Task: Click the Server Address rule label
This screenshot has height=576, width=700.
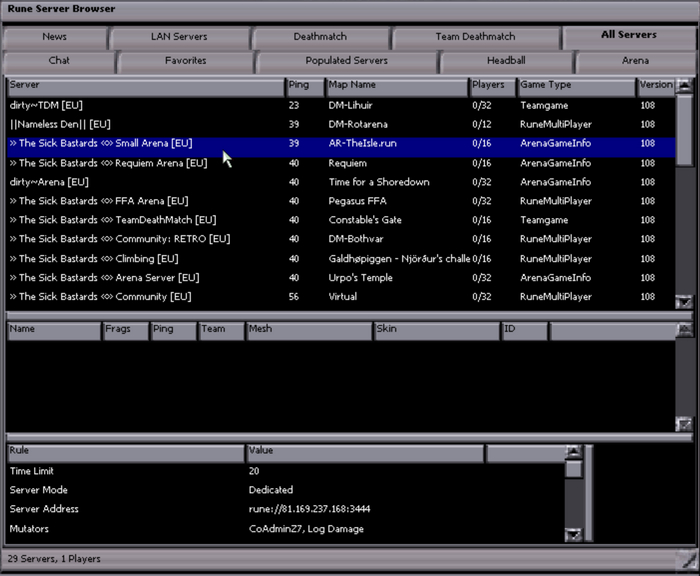Action: pos(44,509)
